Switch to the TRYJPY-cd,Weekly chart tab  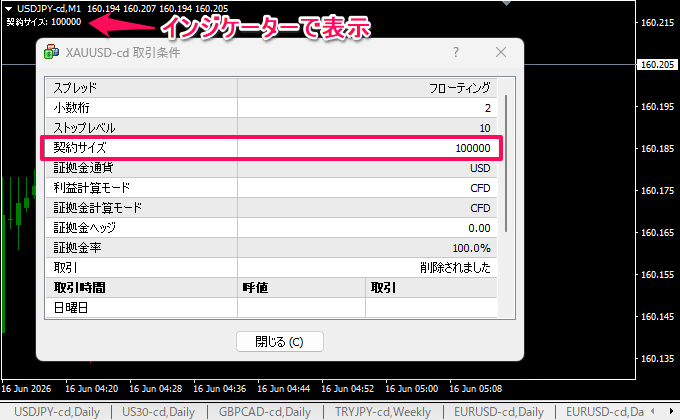point(382,411)
